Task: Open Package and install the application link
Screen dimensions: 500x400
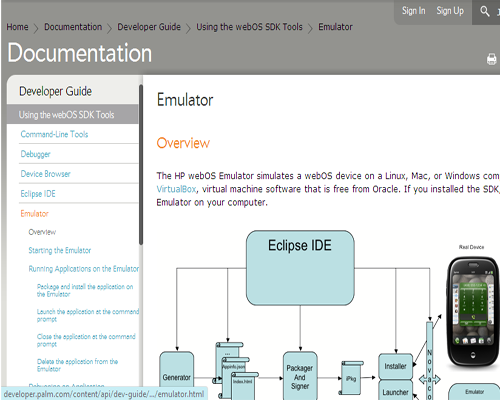Action: tap(85, 290)
